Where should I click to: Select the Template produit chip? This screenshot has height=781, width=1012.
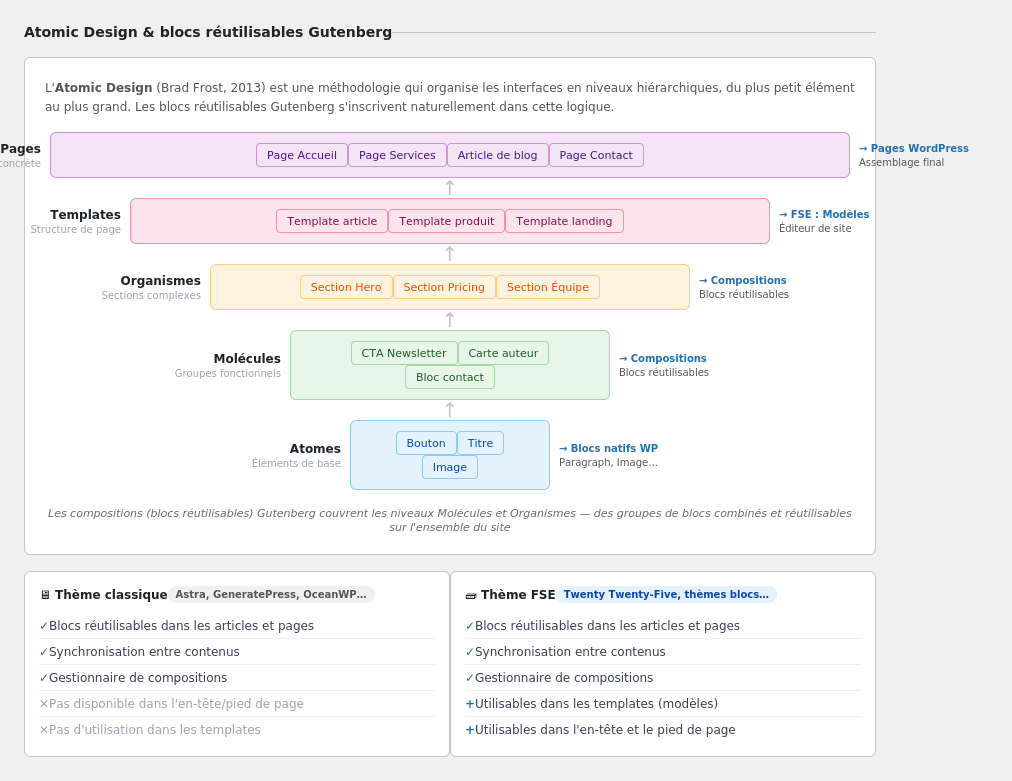(447, 221)
